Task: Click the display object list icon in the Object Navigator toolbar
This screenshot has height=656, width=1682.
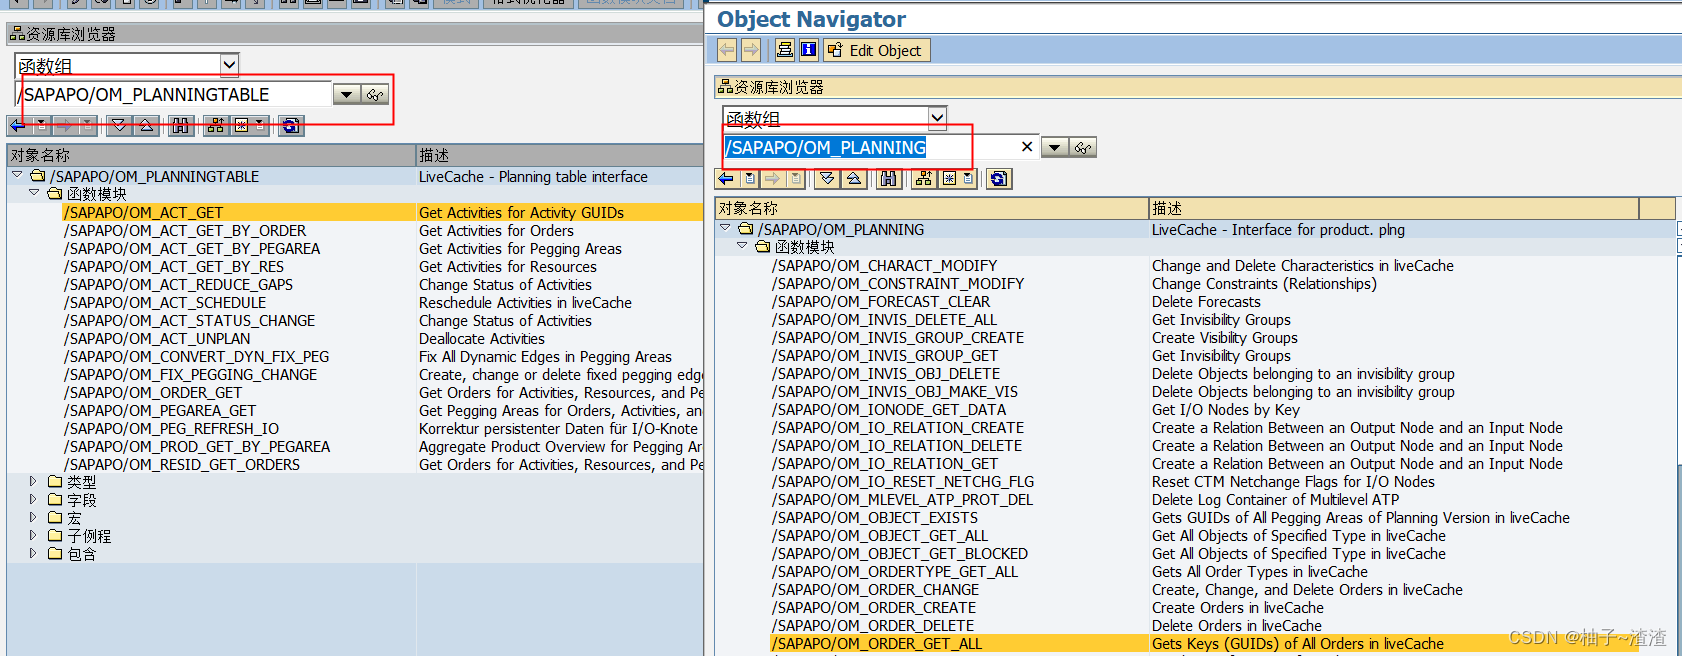Action: [785, 50]
